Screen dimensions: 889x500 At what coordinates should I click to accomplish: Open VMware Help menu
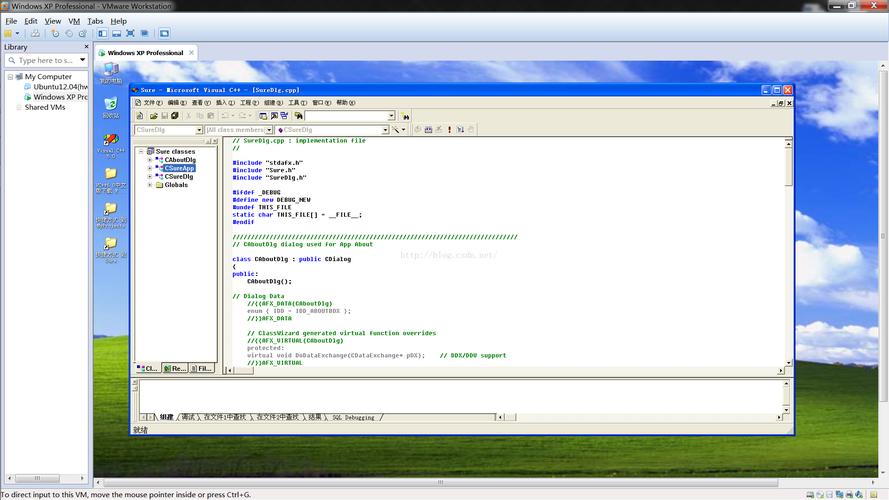click(x=118, y=21)
